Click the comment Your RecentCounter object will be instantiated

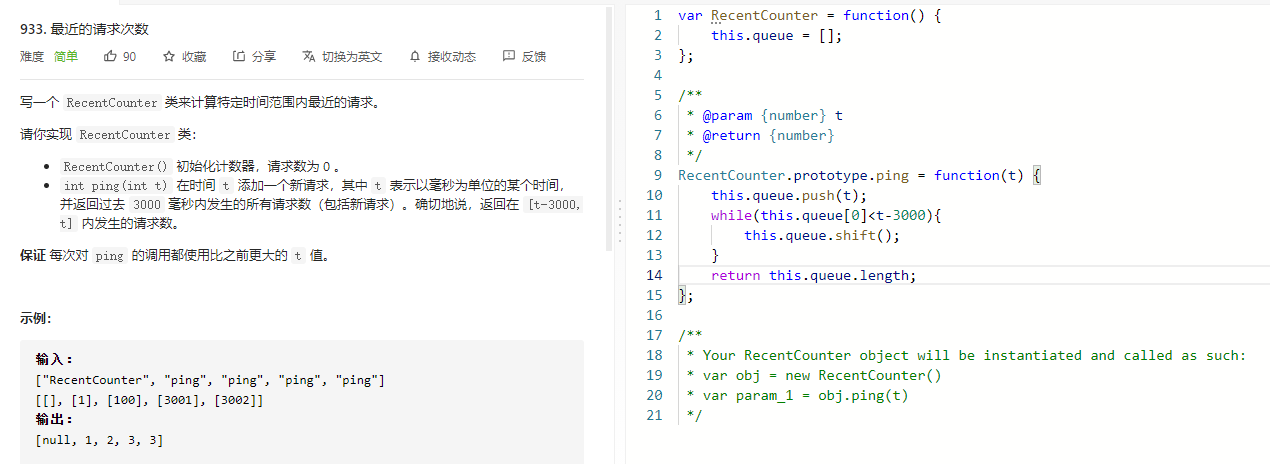click(967, 355)
